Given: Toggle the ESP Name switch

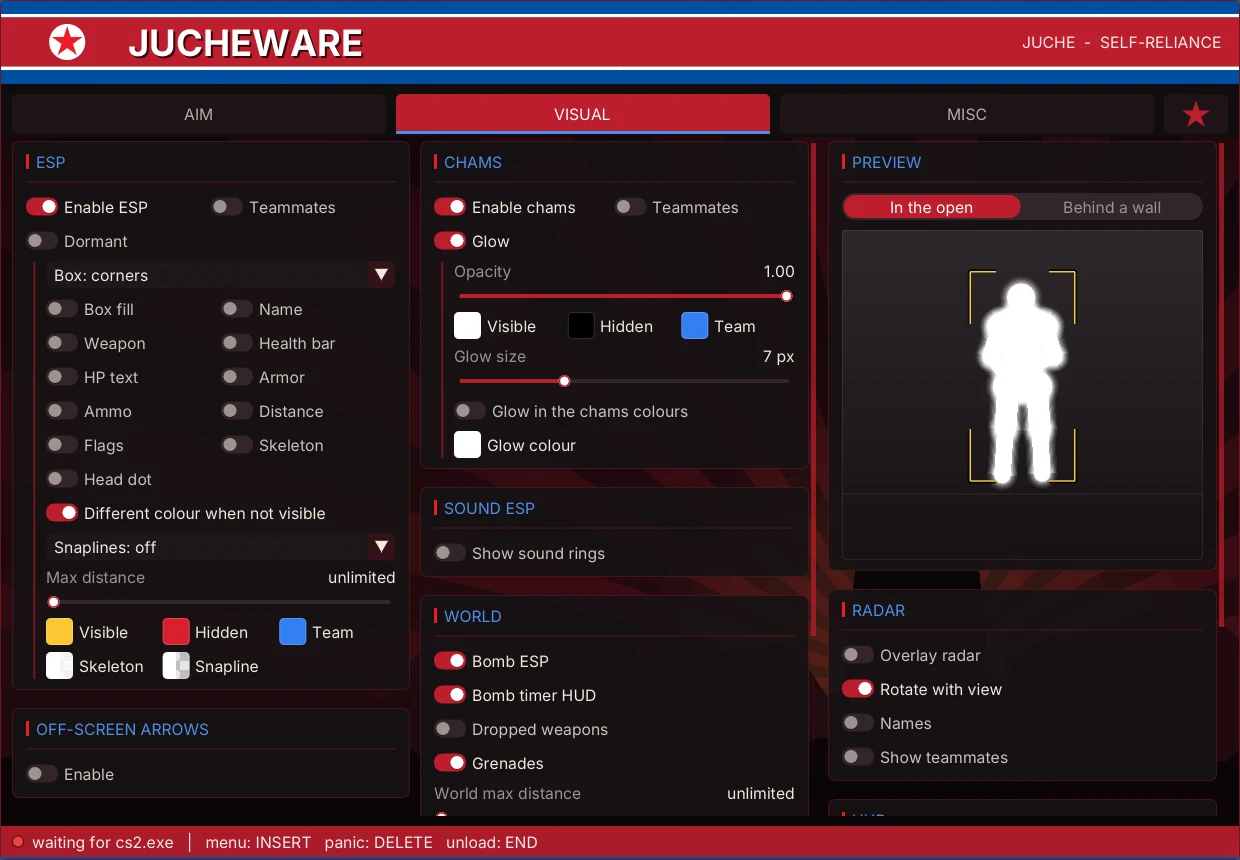Looking at the screenshot, I should point(237,309).
